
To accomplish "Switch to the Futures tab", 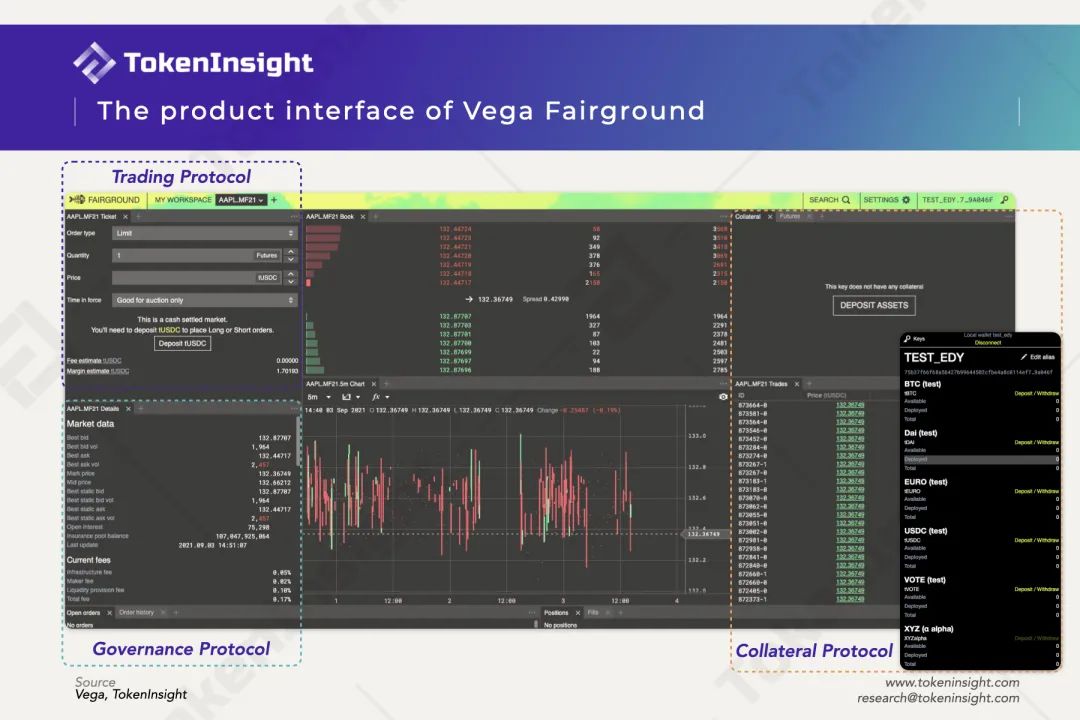I will click(x=790, y=216).
